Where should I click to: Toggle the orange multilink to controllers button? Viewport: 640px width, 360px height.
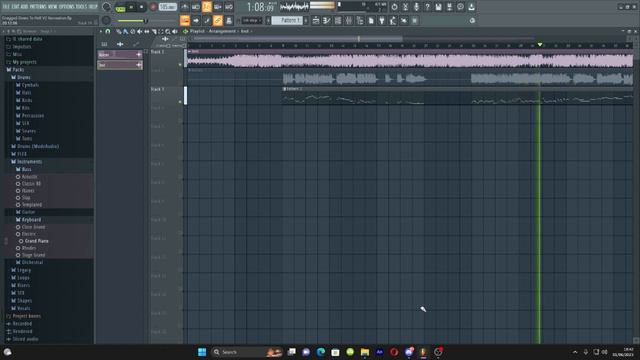218,20
